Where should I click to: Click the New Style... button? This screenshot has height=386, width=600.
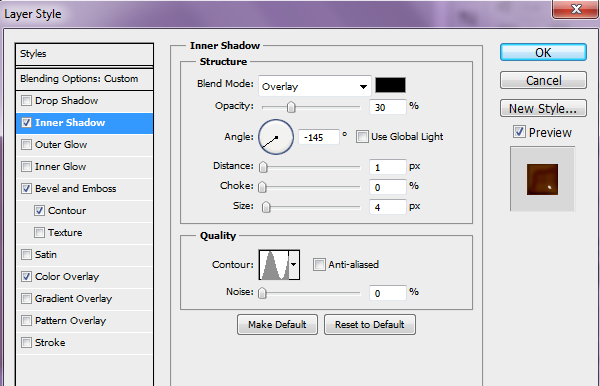pos(543,108)
